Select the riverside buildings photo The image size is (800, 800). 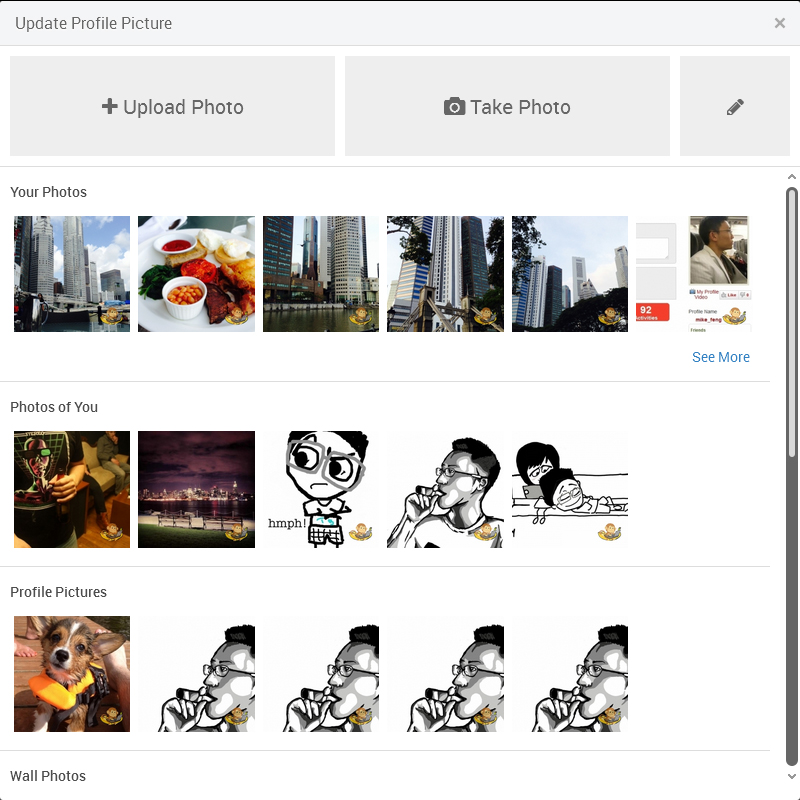pyautogui.click(x=321, y=274)
